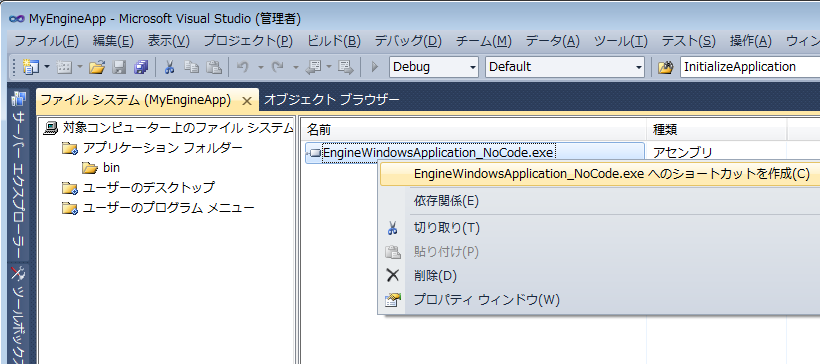This screenshot has width=820, height=364.
Task: Click the Copy toolbar icon
Action: 192,67
